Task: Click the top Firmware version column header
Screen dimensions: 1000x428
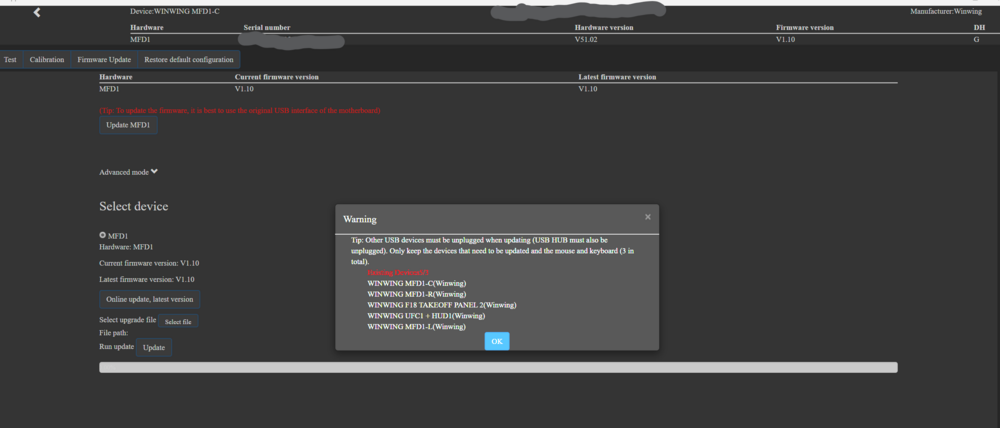Action: [805, 27]
